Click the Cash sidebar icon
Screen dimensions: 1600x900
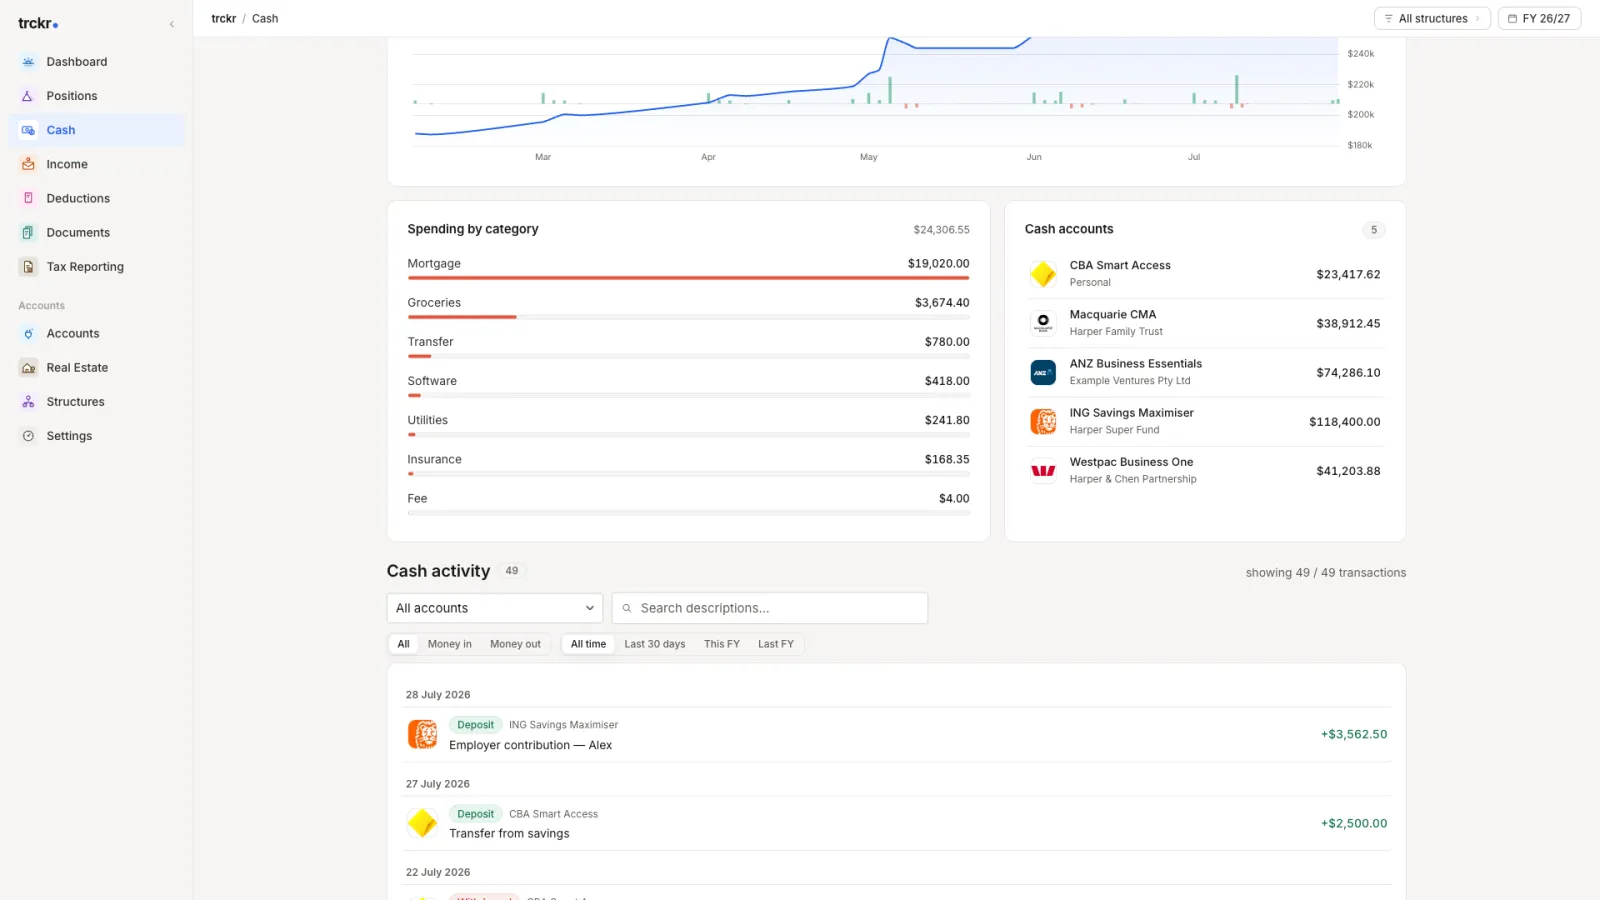tap(28, 130)
